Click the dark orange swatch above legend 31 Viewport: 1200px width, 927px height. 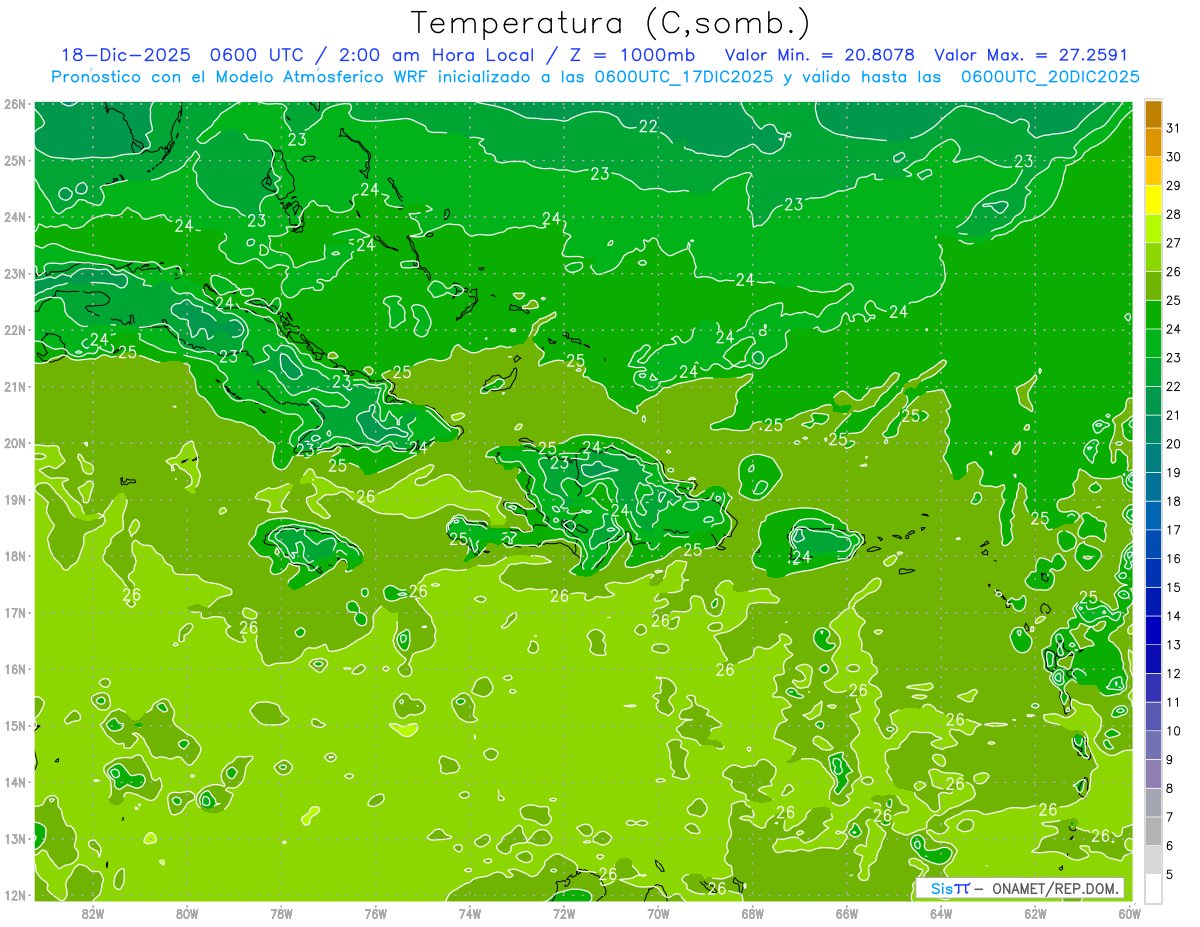pos(1153,113)
